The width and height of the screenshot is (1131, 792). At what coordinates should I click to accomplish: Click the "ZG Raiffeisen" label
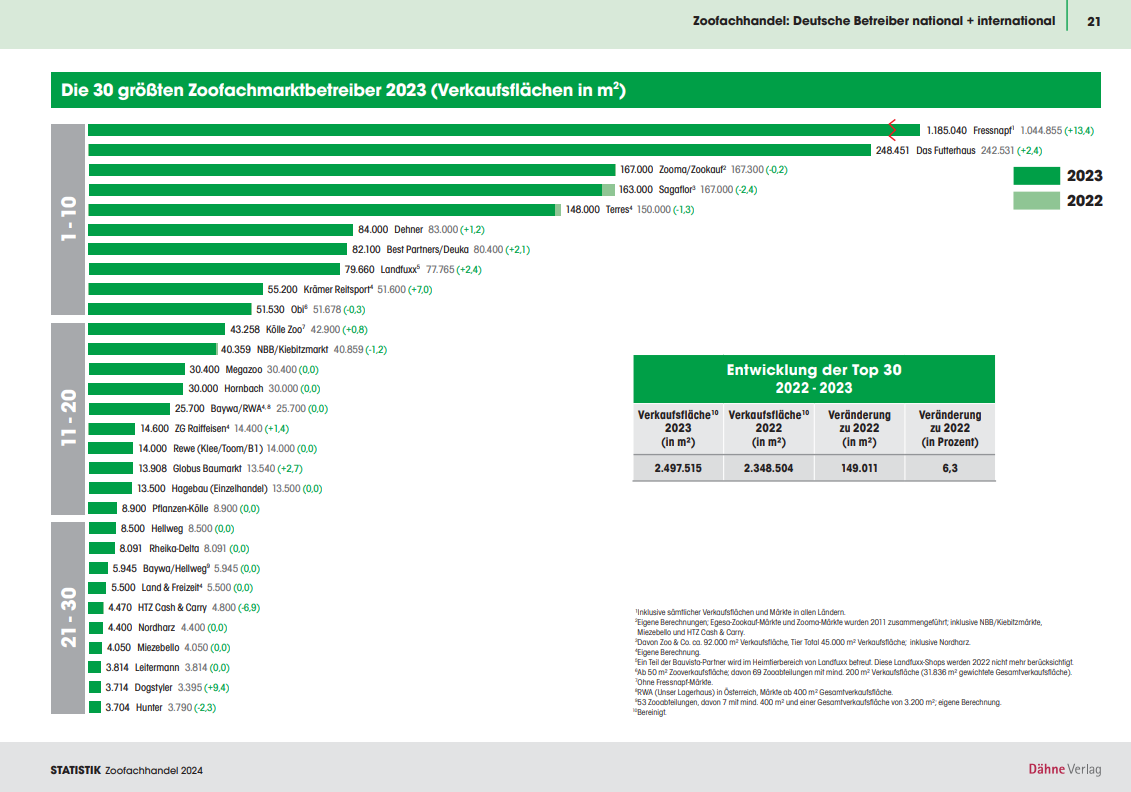coord(201,428)
